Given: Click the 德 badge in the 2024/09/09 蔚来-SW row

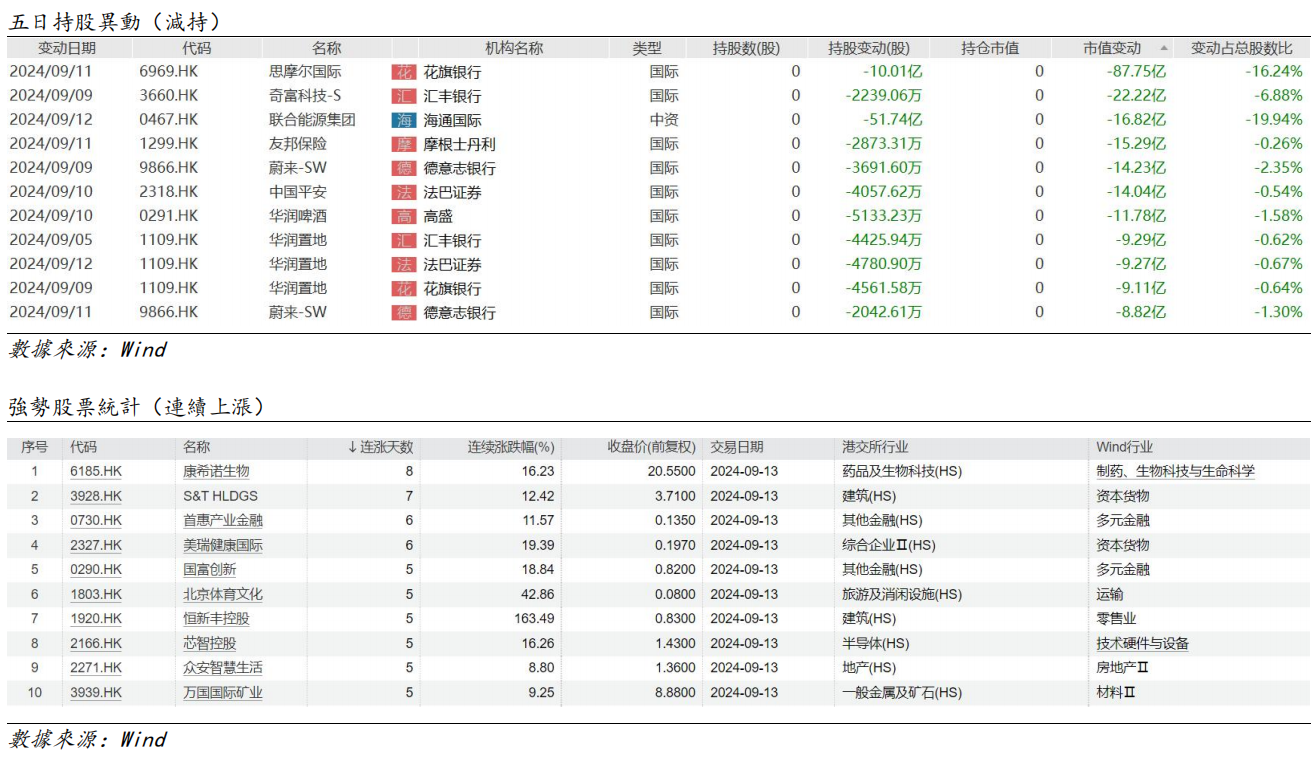Looking at the screenshot, I should 404,168.
